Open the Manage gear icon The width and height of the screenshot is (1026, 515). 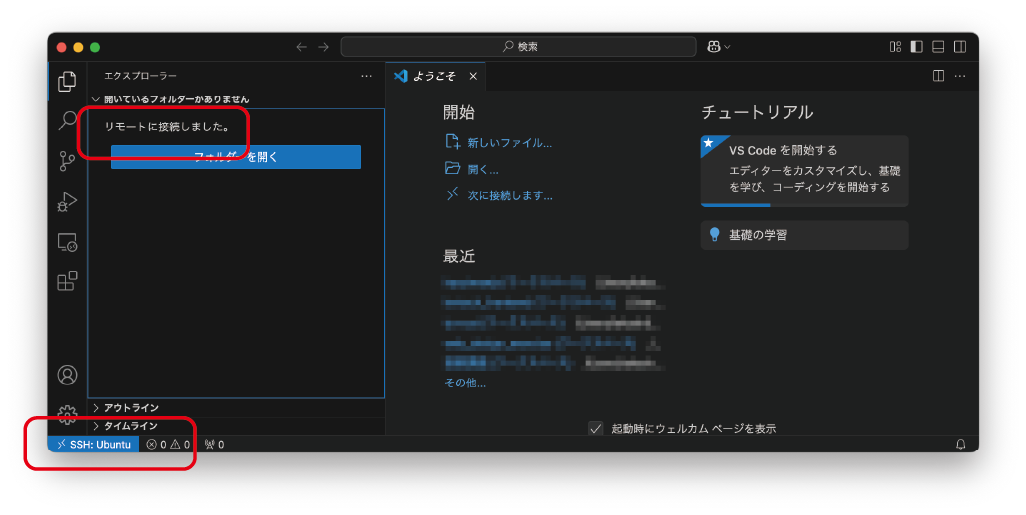[67, 414]
